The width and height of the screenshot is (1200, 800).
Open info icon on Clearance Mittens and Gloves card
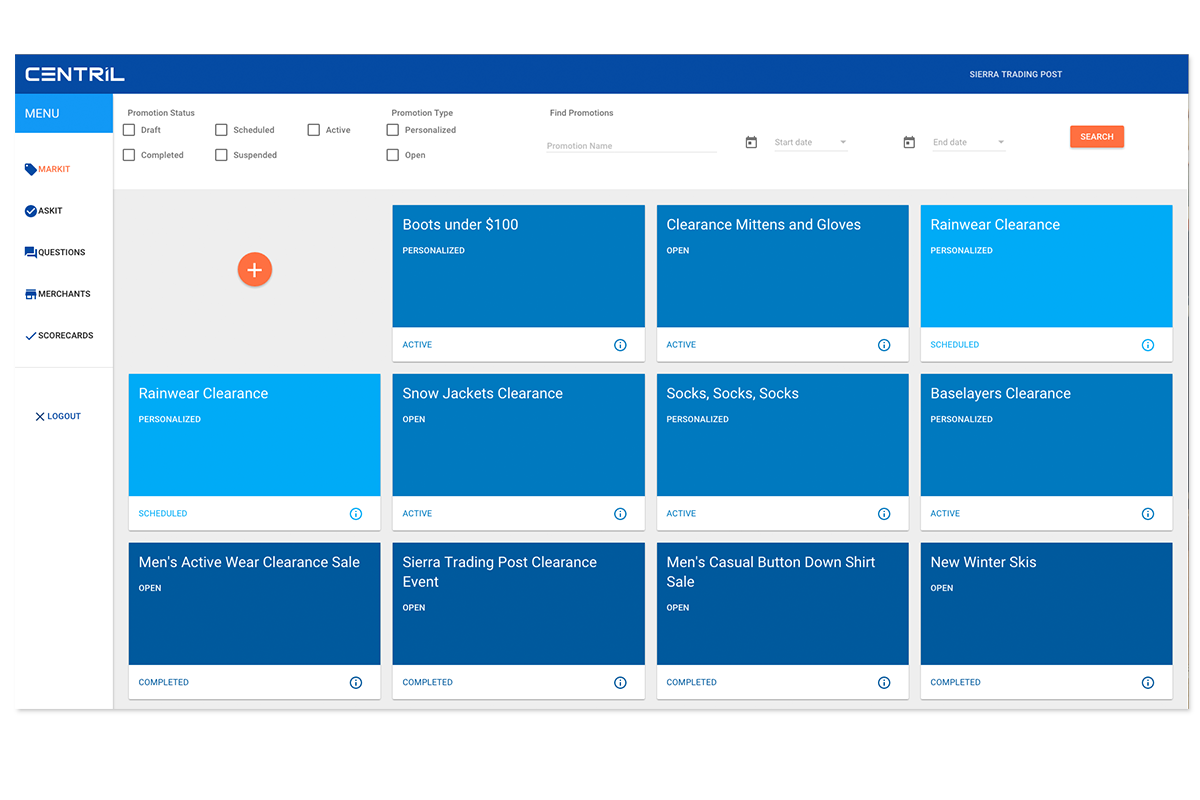coord(884,345)
